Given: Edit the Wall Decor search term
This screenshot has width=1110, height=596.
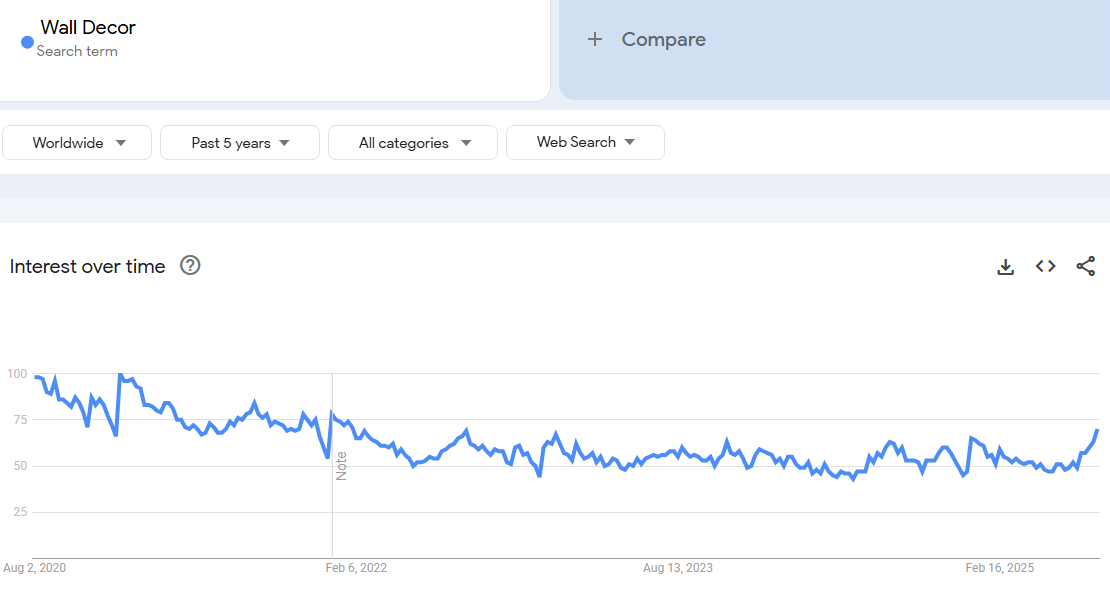Looking at the screenshot, I should pos(88,27).
